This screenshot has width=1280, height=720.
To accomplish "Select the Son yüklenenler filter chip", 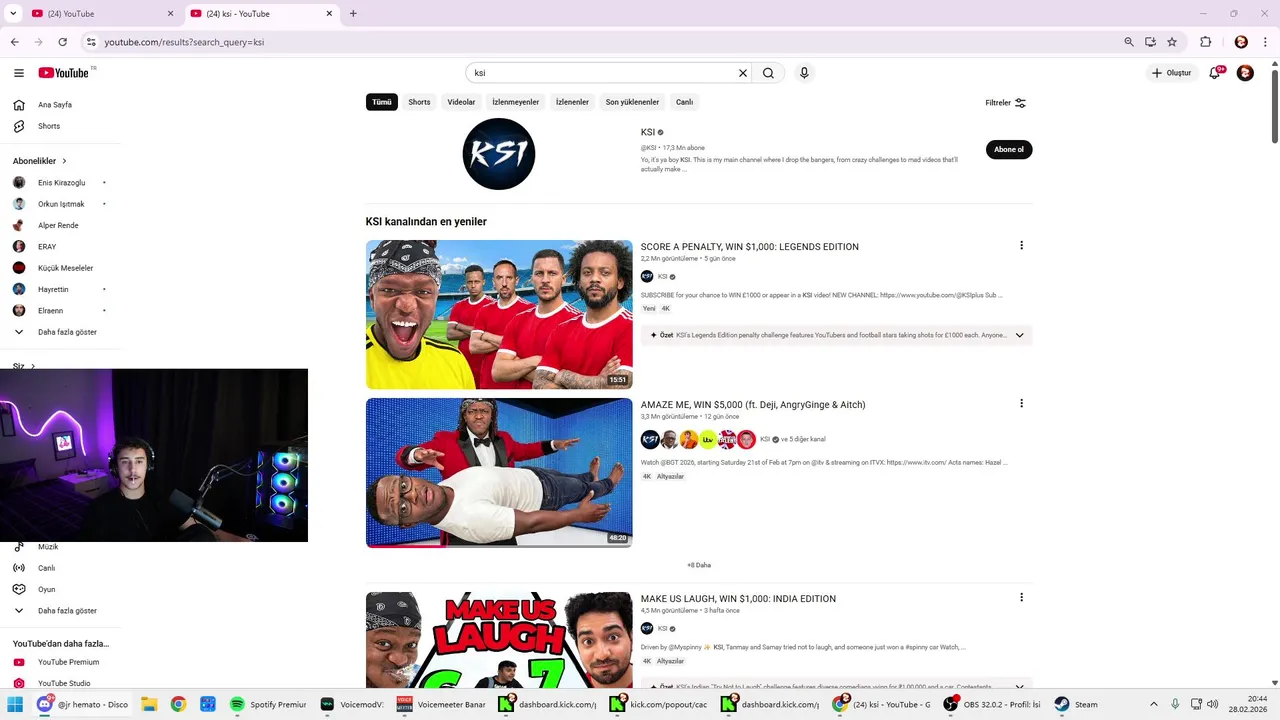I will click(x=632, y=102).
